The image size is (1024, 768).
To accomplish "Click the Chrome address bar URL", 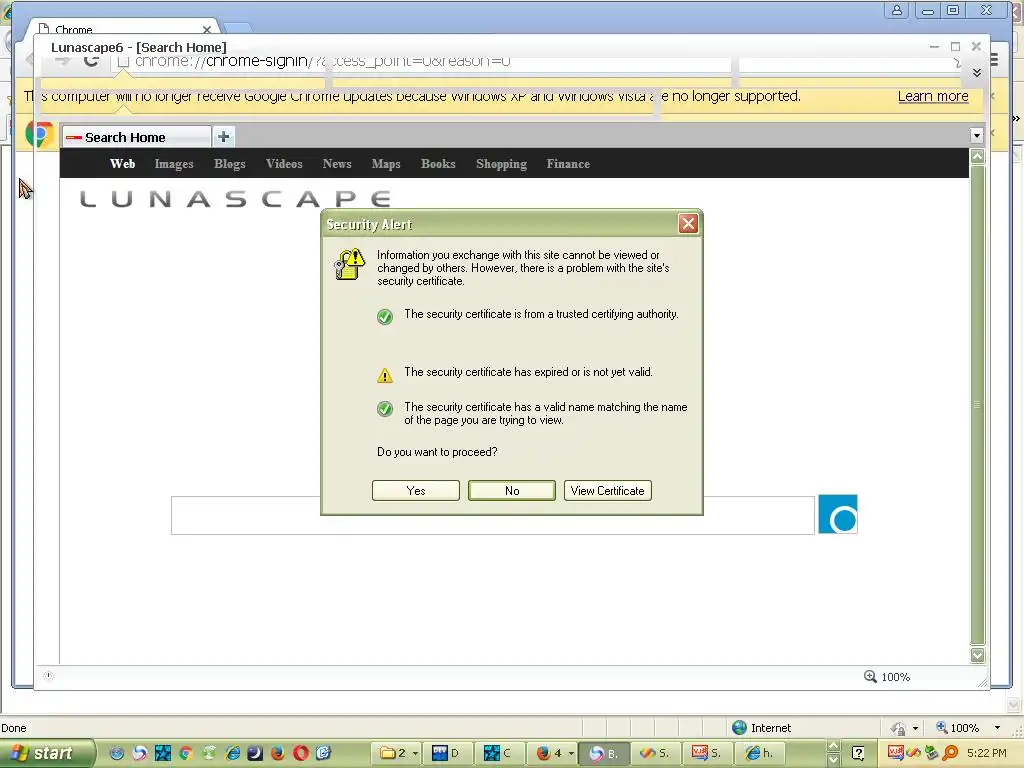I will click(323, 61).
